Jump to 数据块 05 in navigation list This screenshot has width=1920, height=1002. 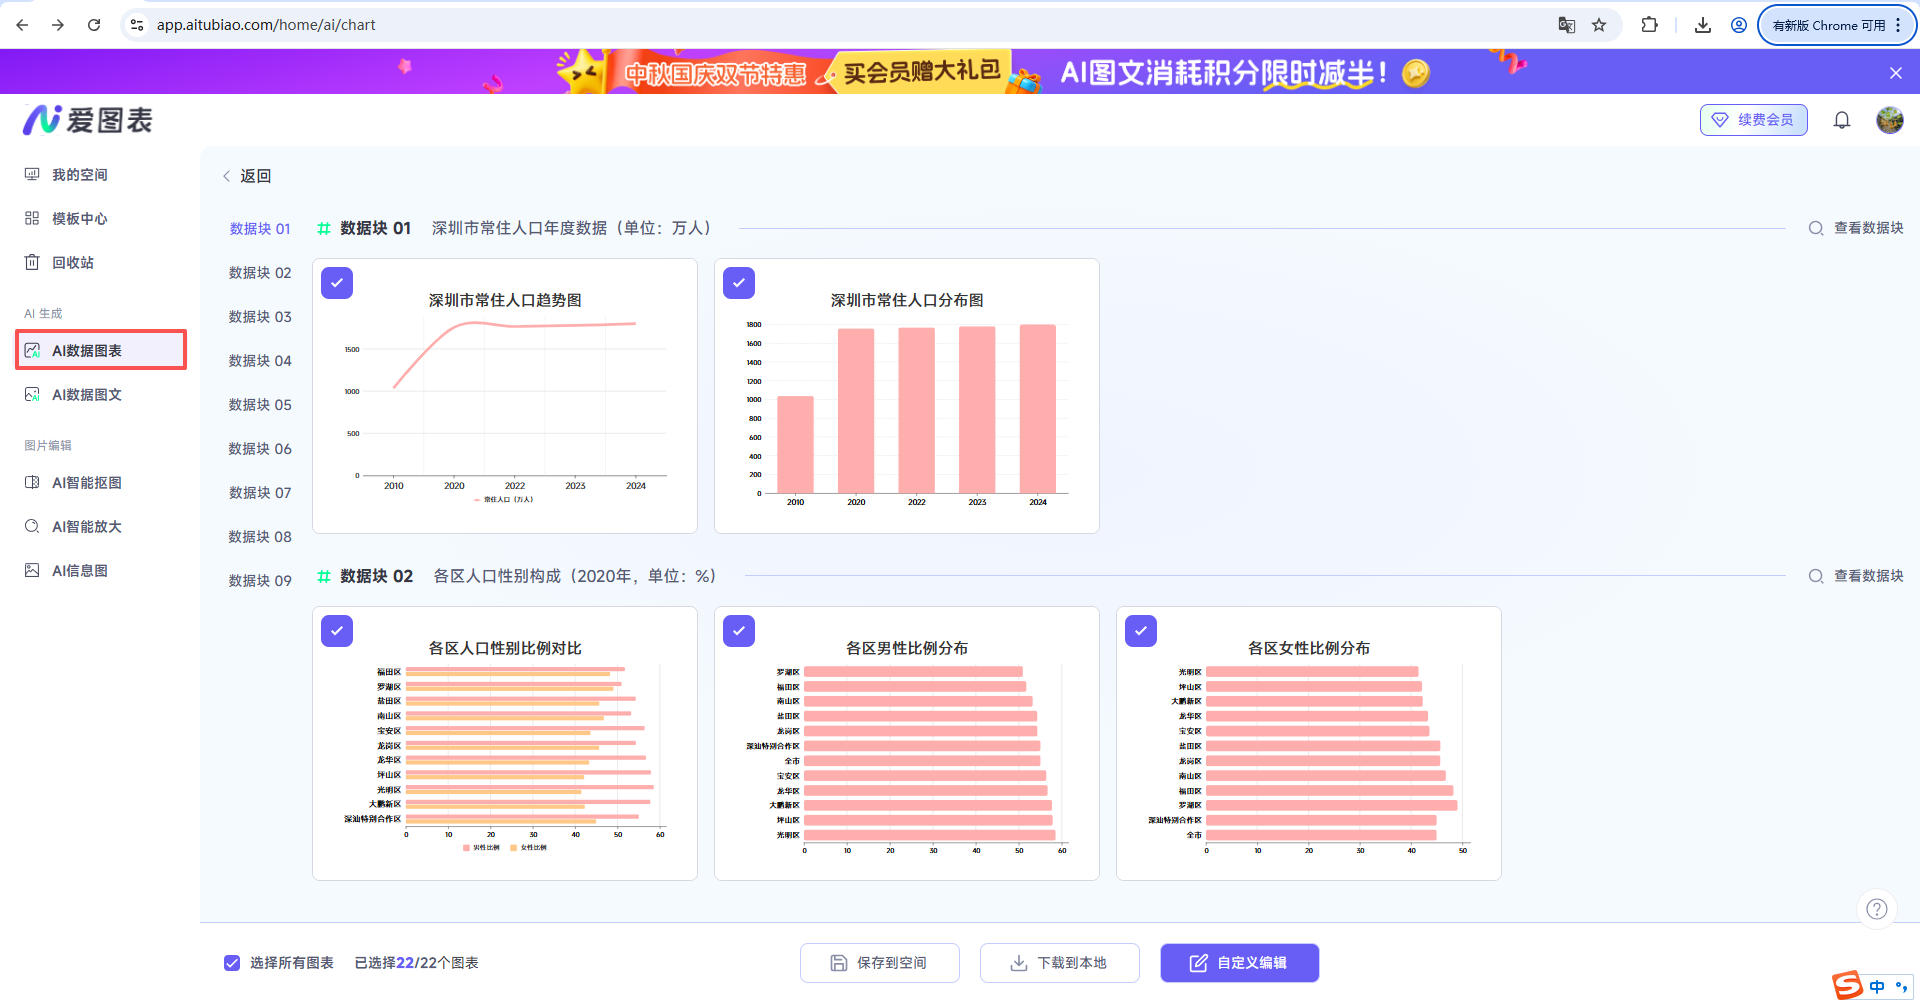[260, 405]
